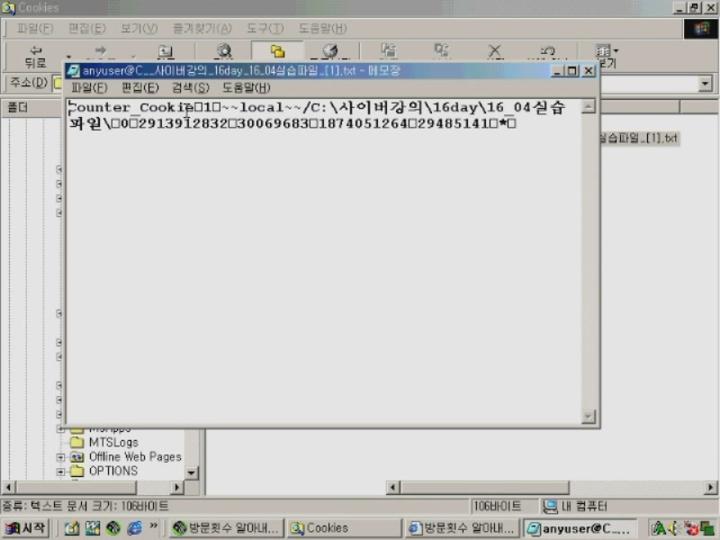
Task: Click the Delete (X) toolbar icon
Action: 495,51
